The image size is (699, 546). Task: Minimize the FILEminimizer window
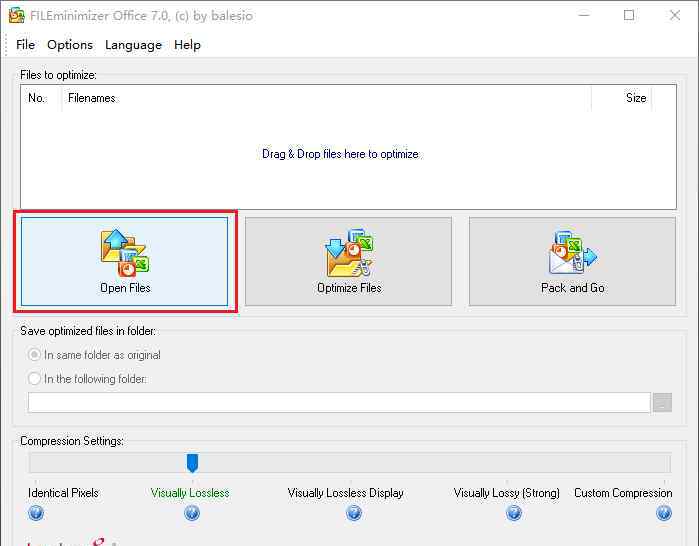pos(584,15)
